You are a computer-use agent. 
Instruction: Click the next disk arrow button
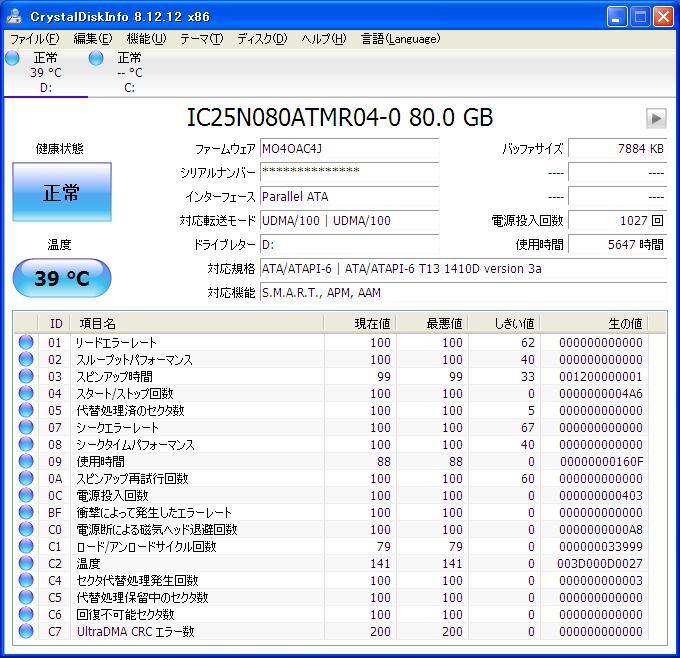pyautogui.click(x=656, y=118)
